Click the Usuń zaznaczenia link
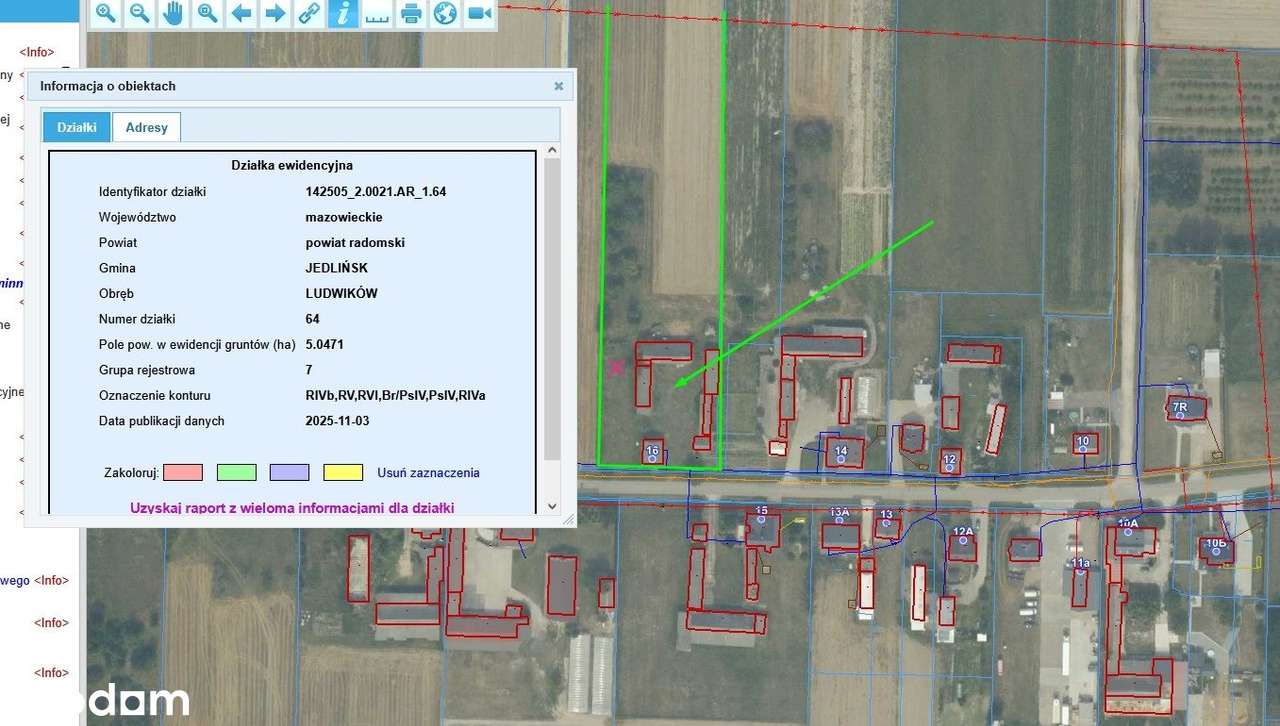This screenshot has width=1280, height=726. [x=428, y=472]
